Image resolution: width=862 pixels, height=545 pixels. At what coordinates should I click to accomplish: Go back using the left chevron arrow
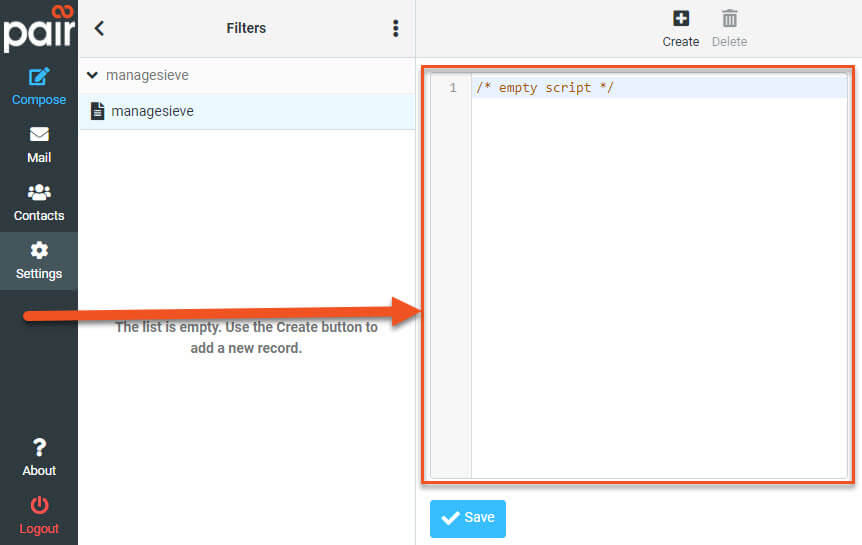click(x=99, y=28)
